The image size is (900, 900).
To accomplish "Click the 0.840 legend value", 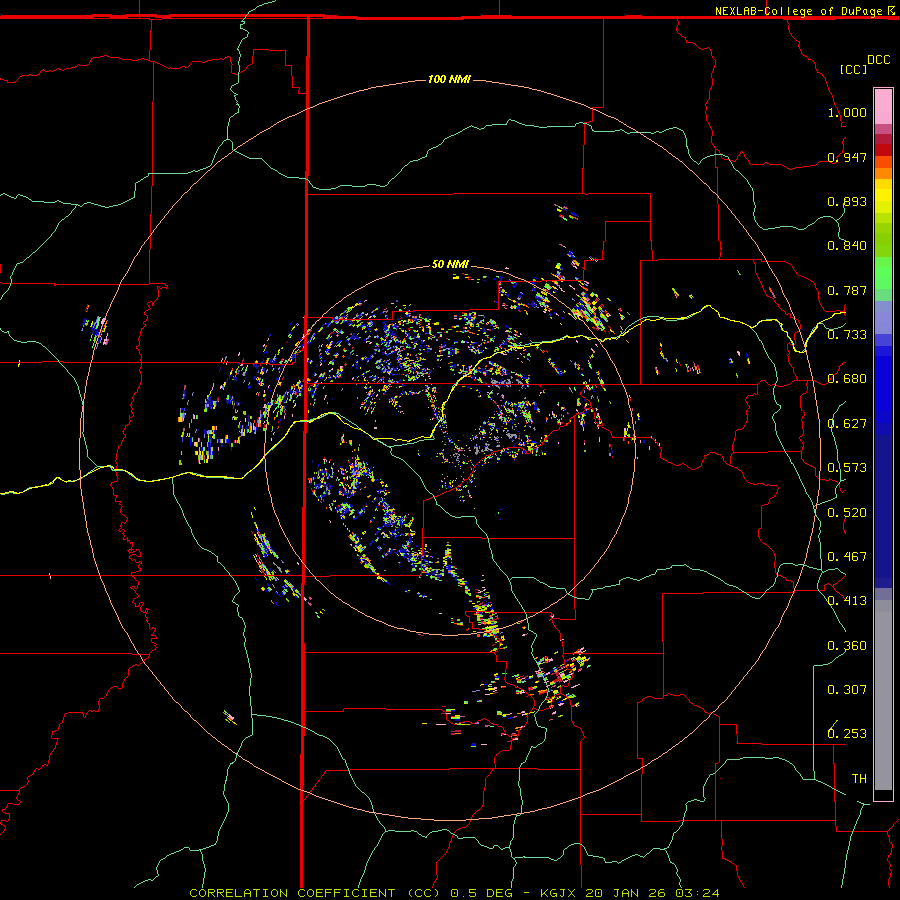I will pos(847,246).
